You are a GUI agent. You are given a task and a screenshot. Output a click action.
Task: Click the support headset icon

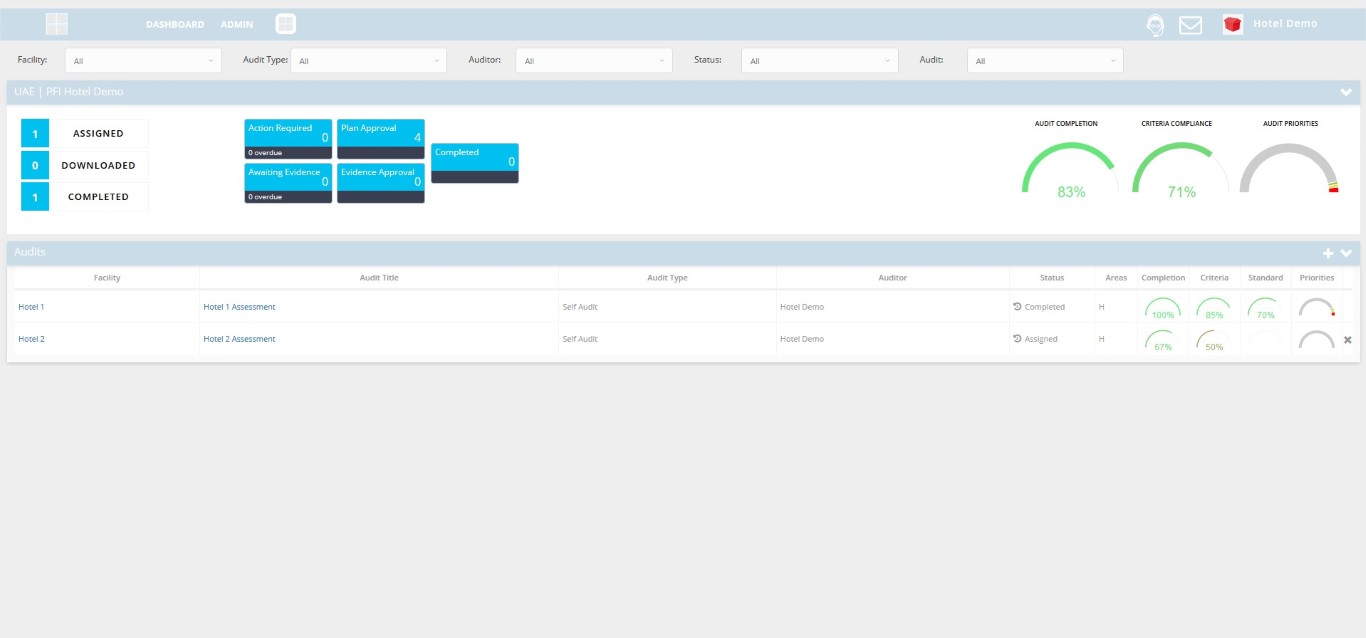[x=1156, y=25]
